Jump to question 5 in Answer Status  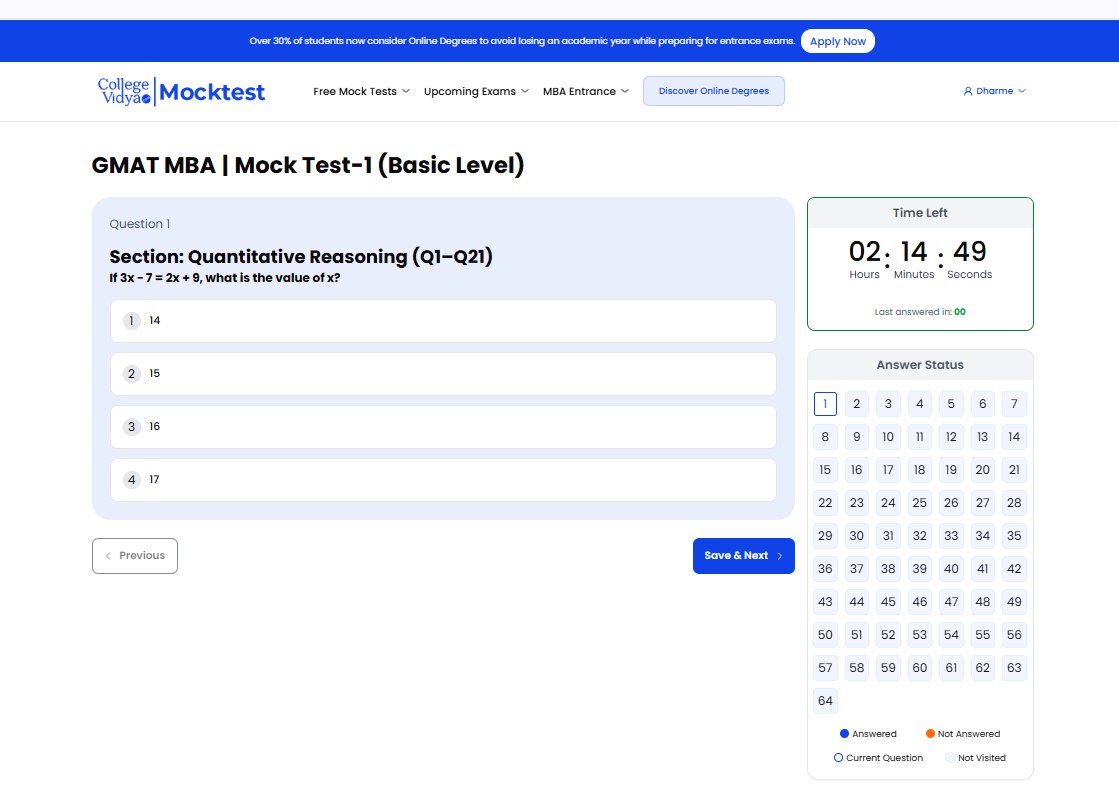(951, 404)
